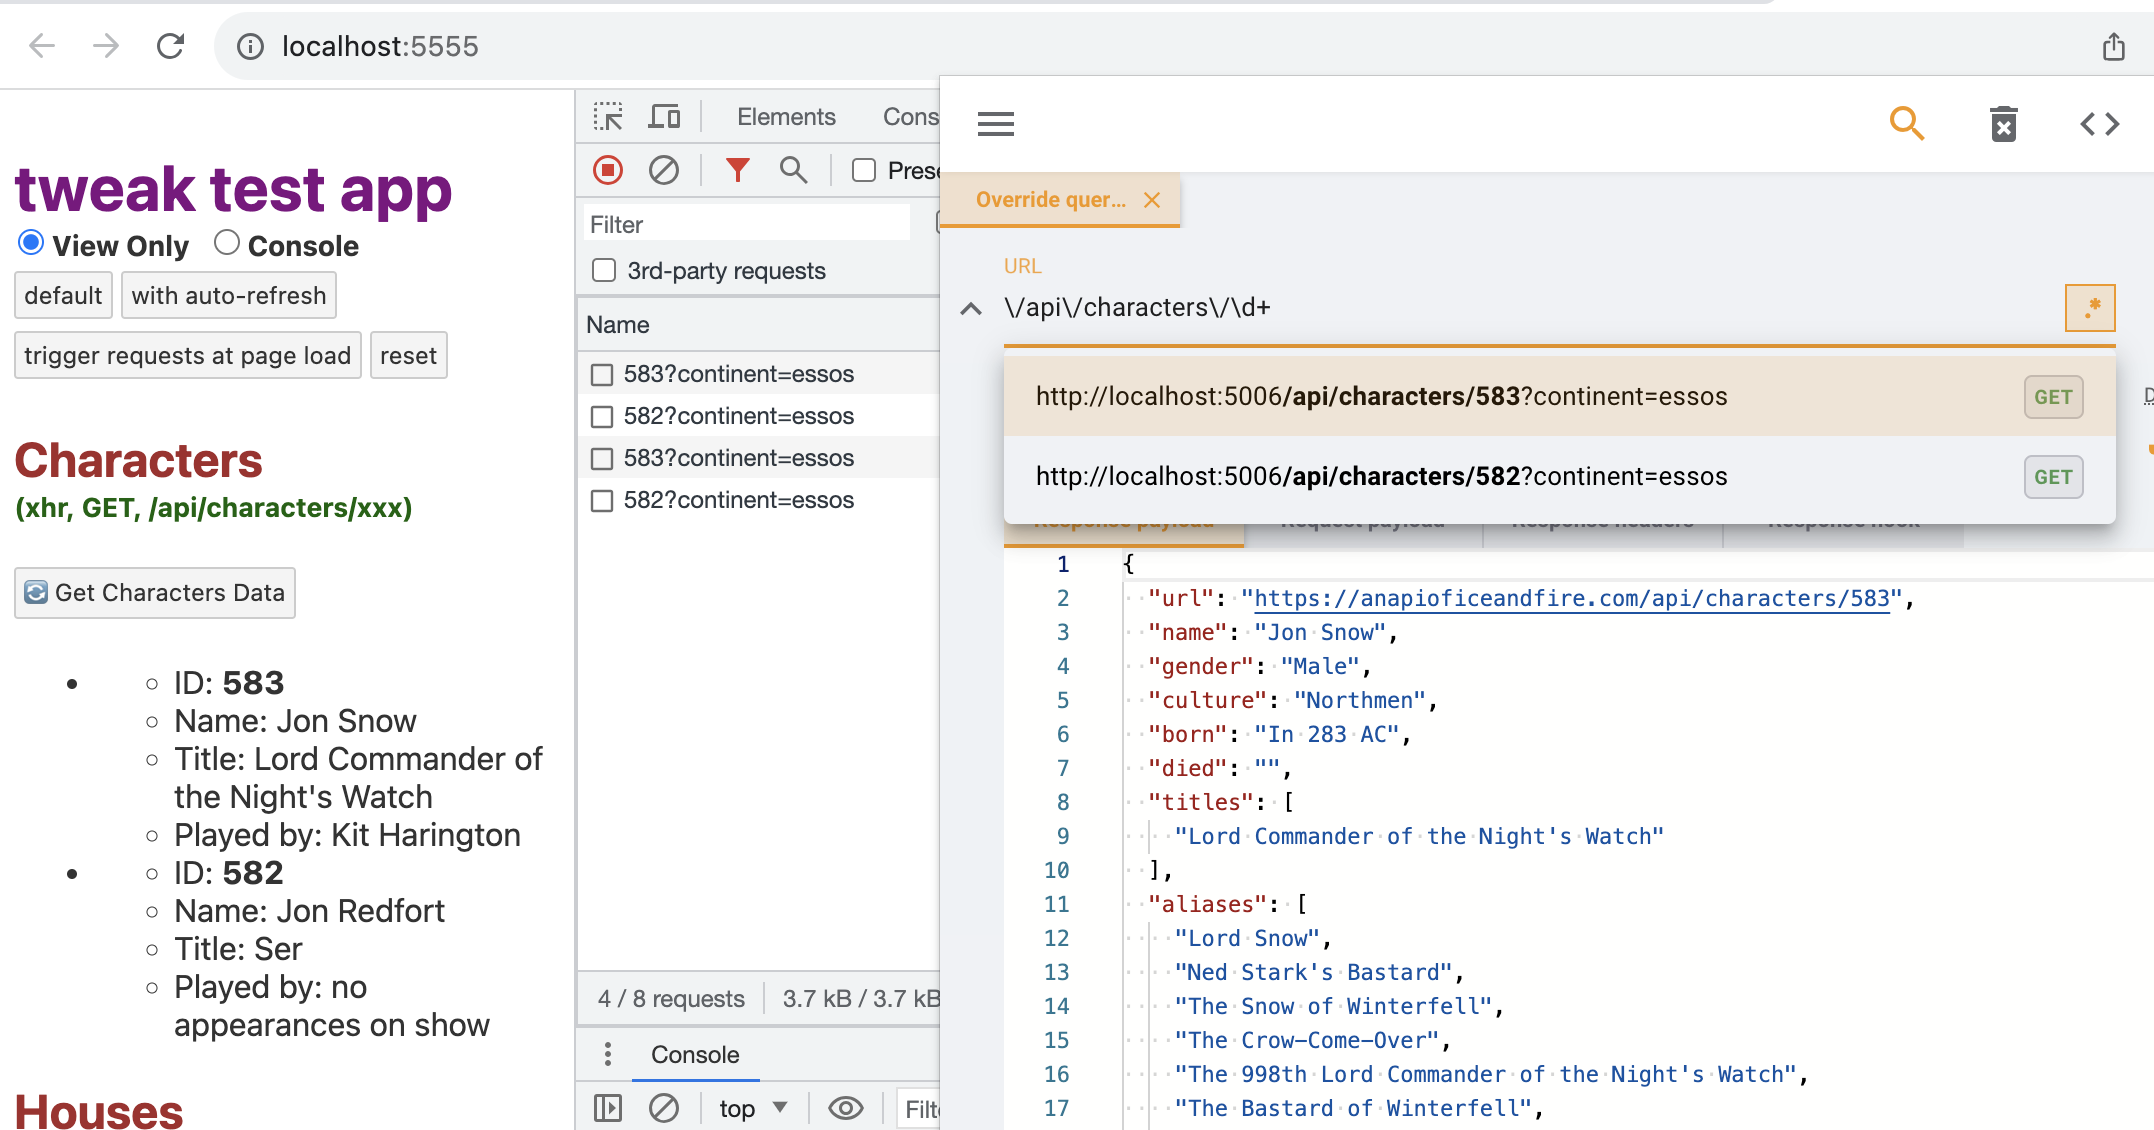Toggle the regex URL matching button
Image resolution: width=2154 pixels, height=1130 pixels.
(x=2089, y=307)
